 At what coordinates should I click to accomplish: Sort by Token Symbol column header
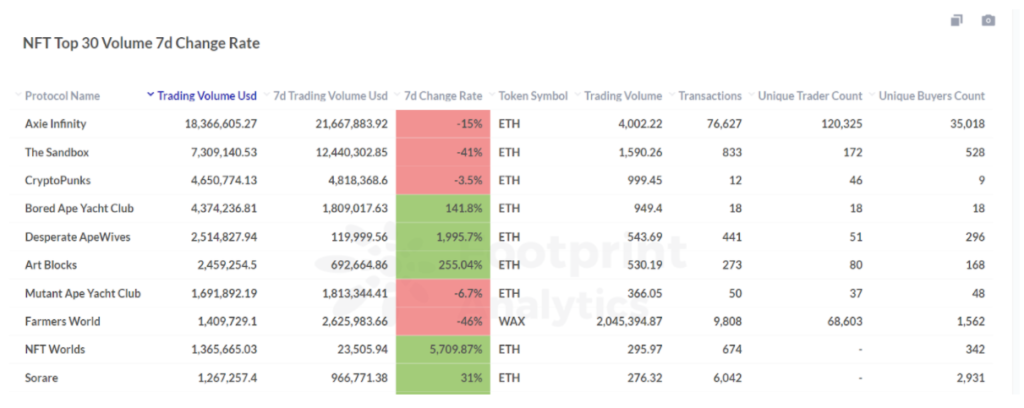533,96
